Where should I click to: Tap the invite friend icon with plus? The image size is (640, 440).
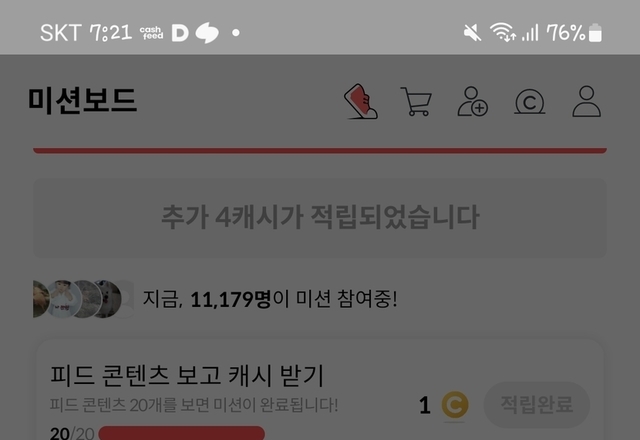[x=472, y=101]
